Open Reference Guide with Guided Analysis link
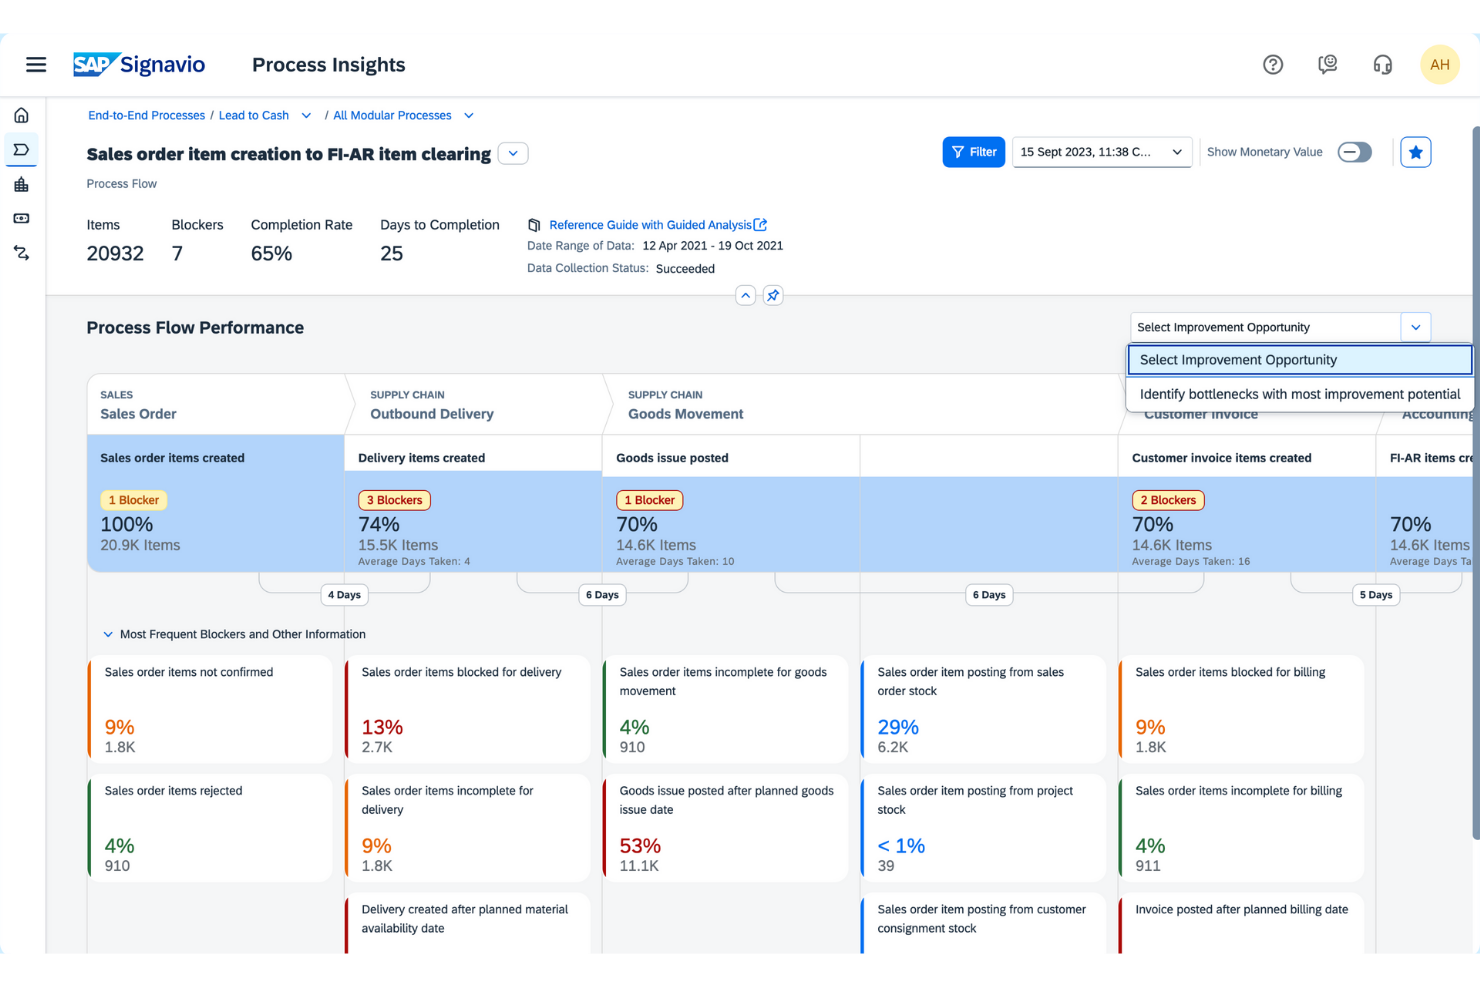Image resolution: width=1480 pixels, height=987 pixels. pos(651,224)
